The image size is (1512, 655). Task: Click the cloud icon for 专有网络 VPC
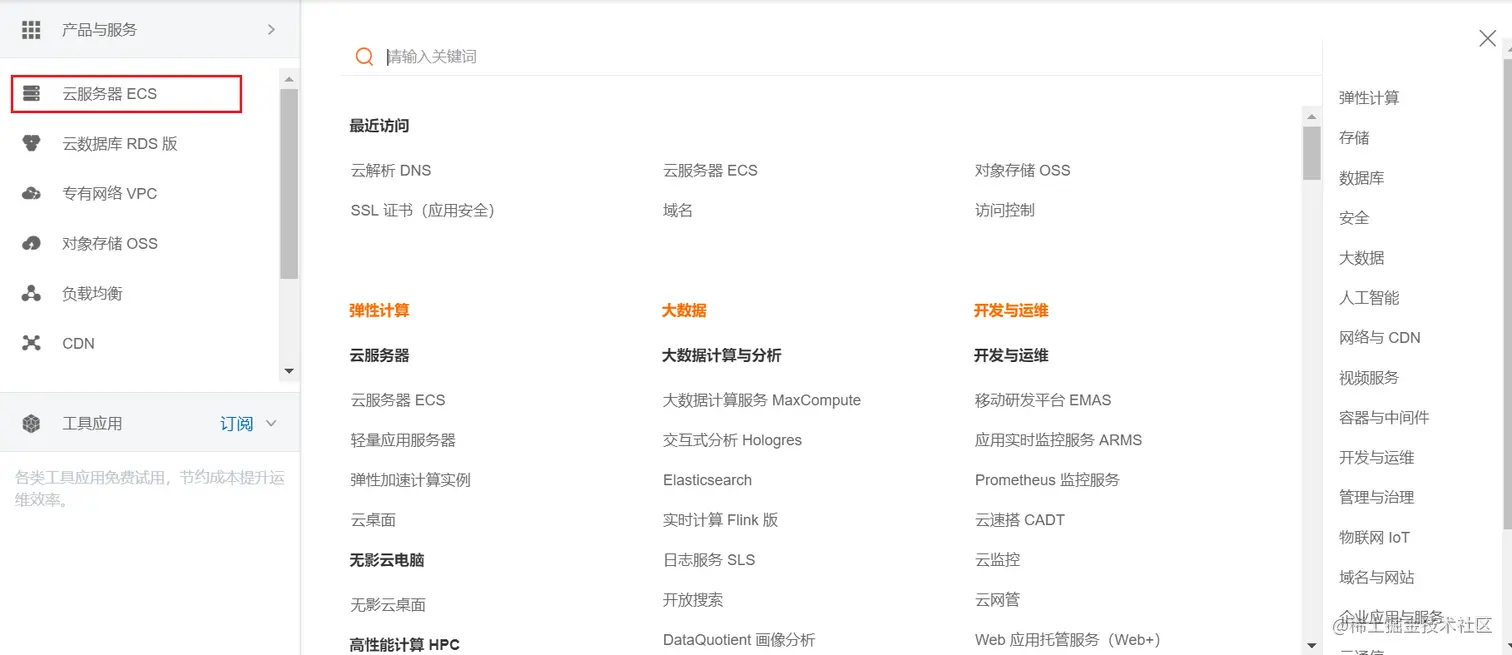click(x=31, y=194)
